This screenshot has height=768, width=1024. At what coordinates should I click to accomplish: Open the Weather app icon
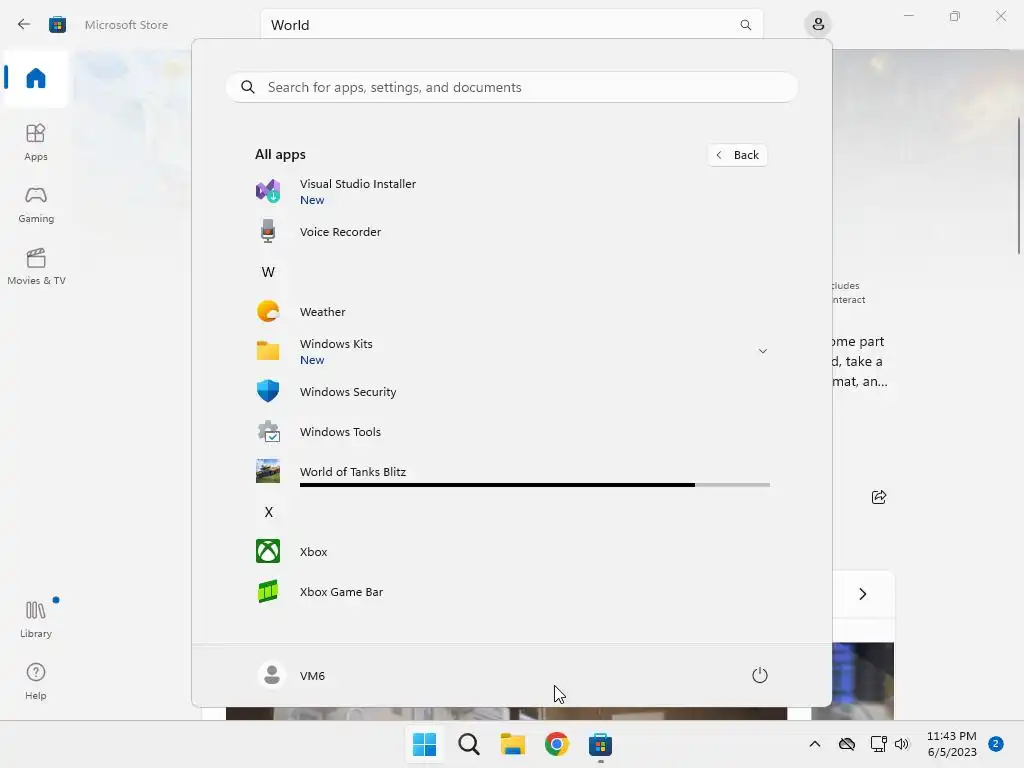[x=268, y=312]
